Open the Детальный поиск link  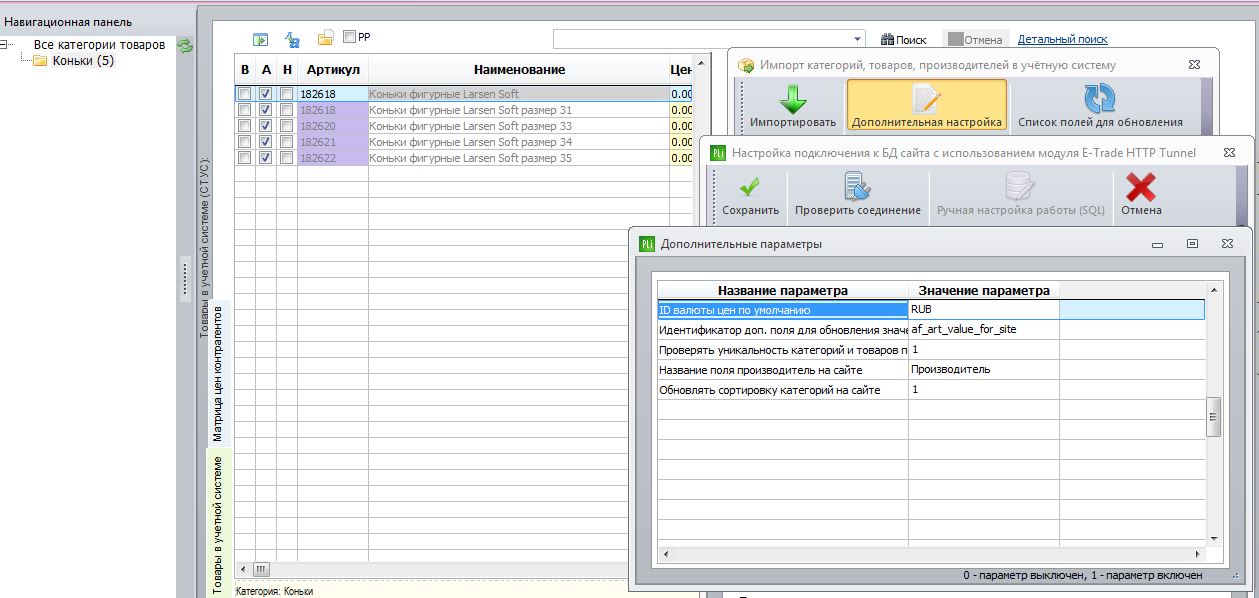1062,40
